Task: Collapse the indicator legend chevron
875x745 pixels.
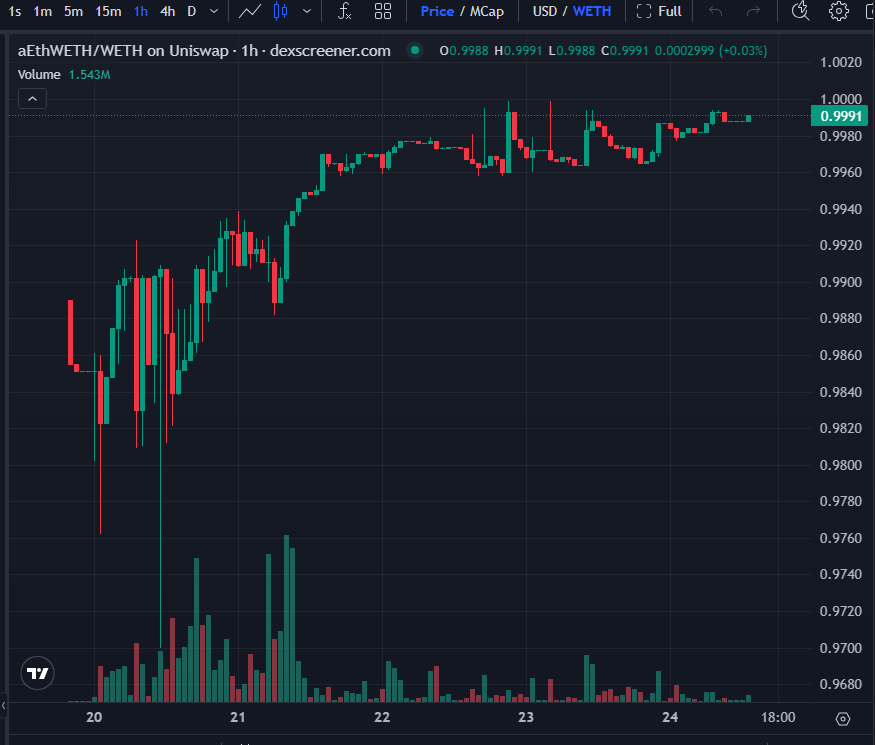Action: (32, 99)
